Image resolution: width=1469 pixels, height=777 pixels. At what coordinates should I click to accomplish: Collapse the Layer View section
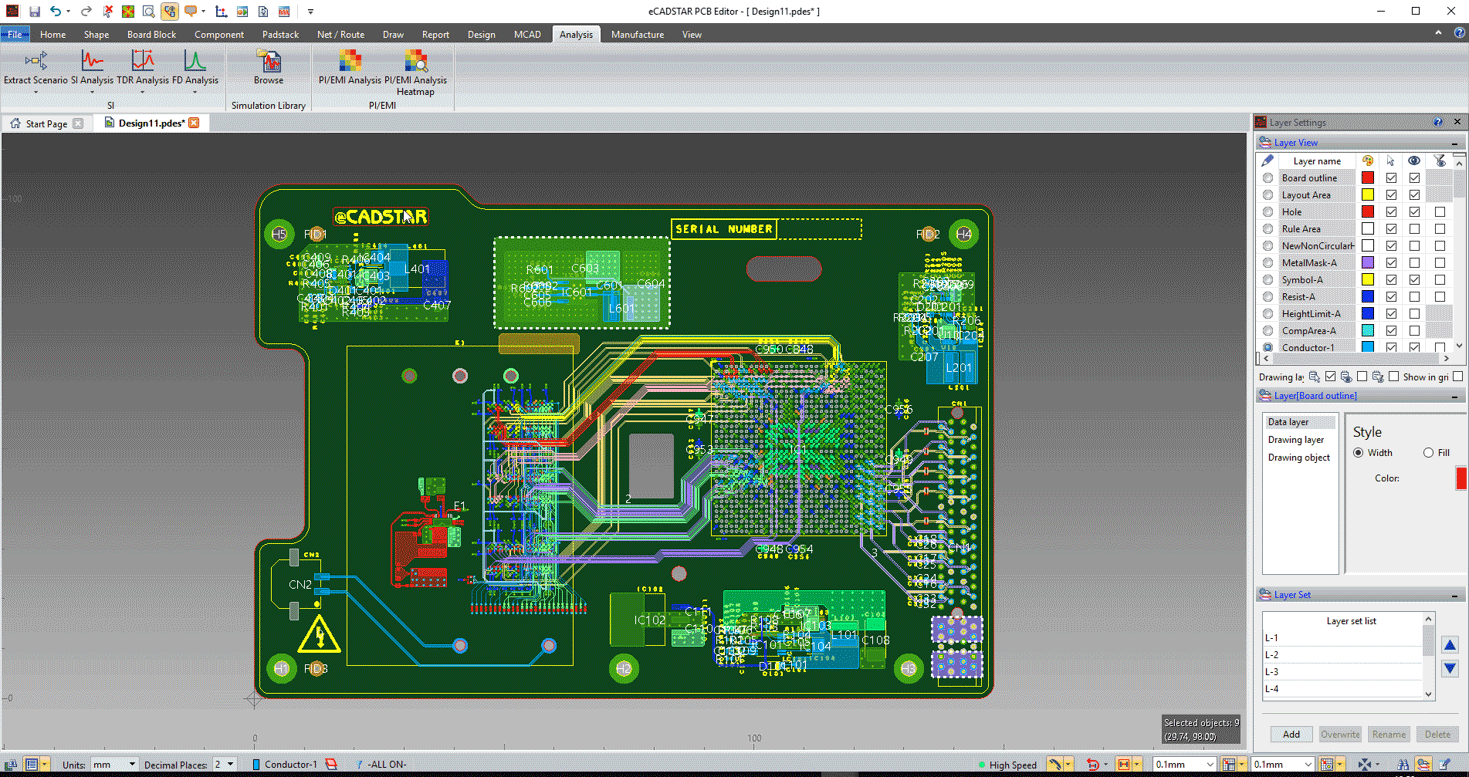pyautogui.click(x=1455, y=143)
